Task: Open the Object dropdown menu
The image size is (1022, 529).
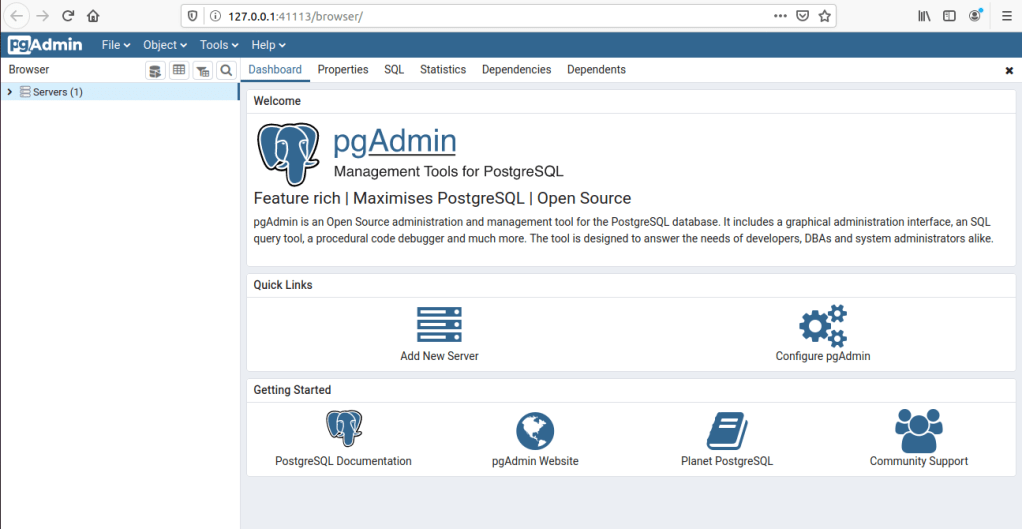Action: [x=165, y=45]
